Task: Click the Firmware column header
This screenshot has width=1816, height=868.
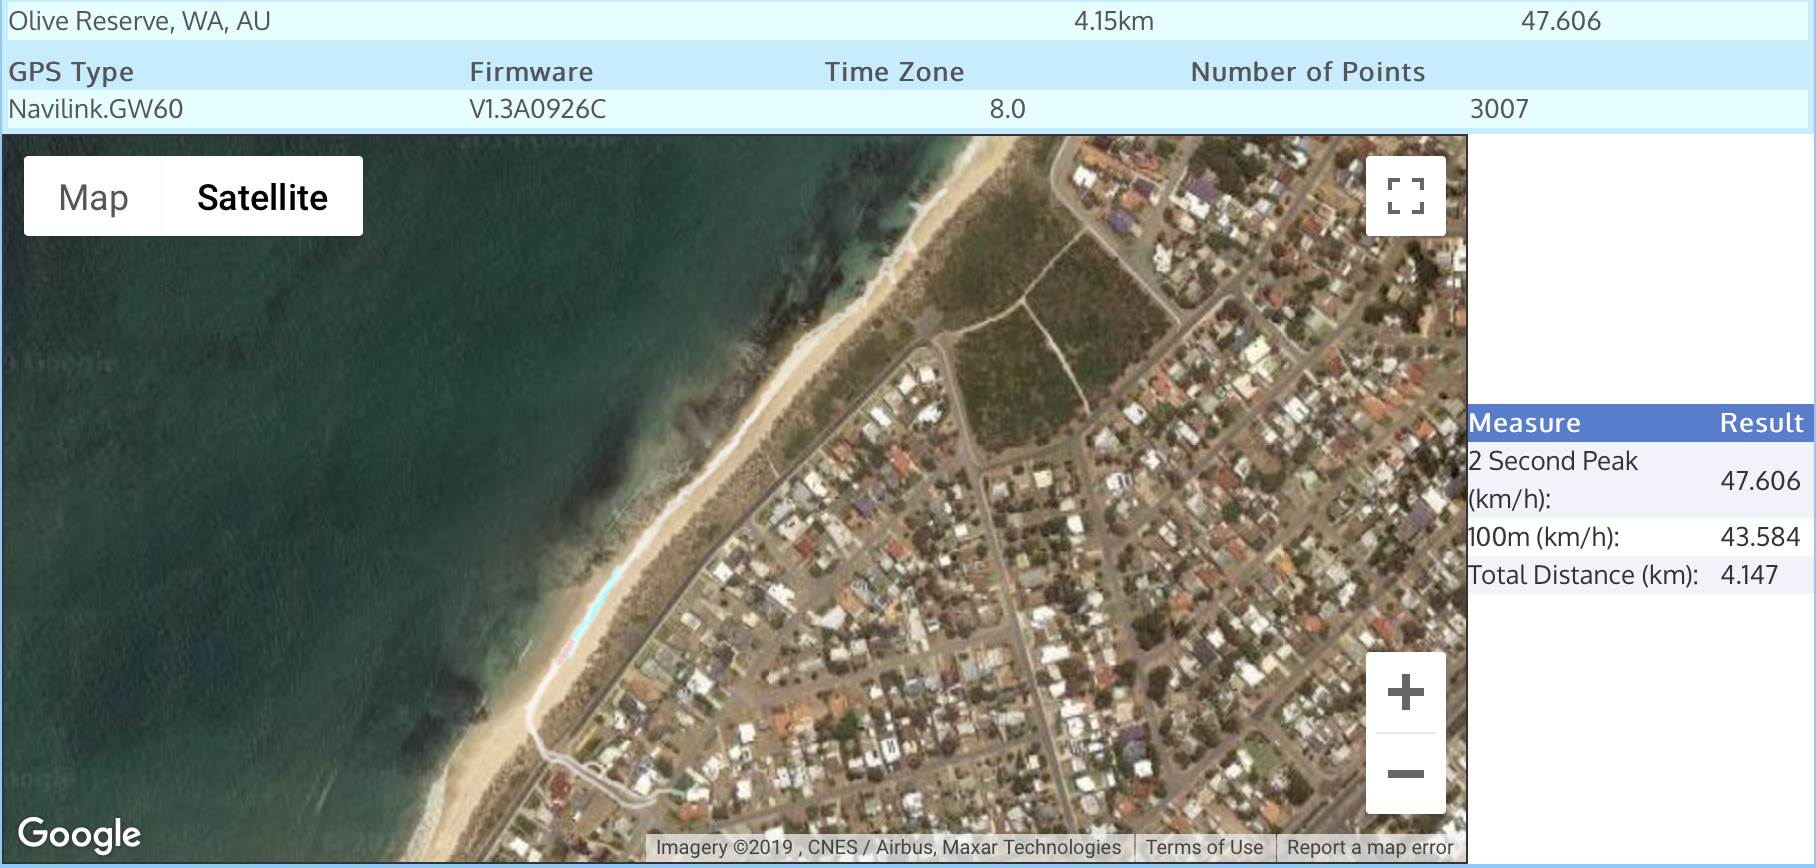Action: point(531,72)
